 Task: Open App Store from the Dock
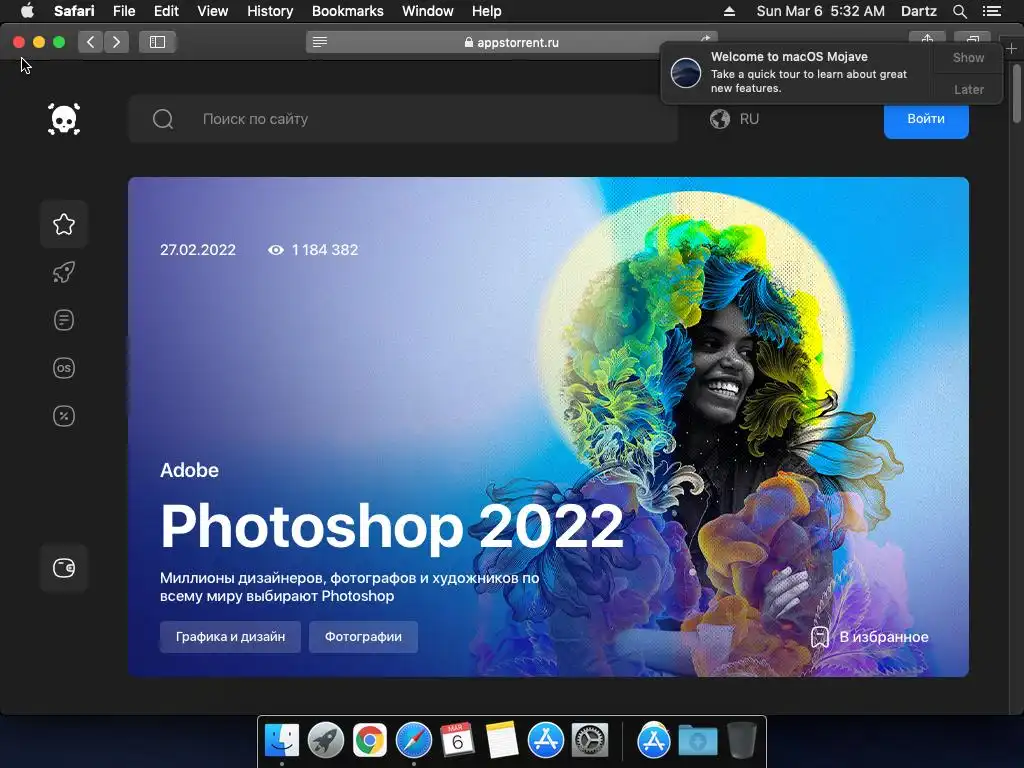tap(545, 741)
